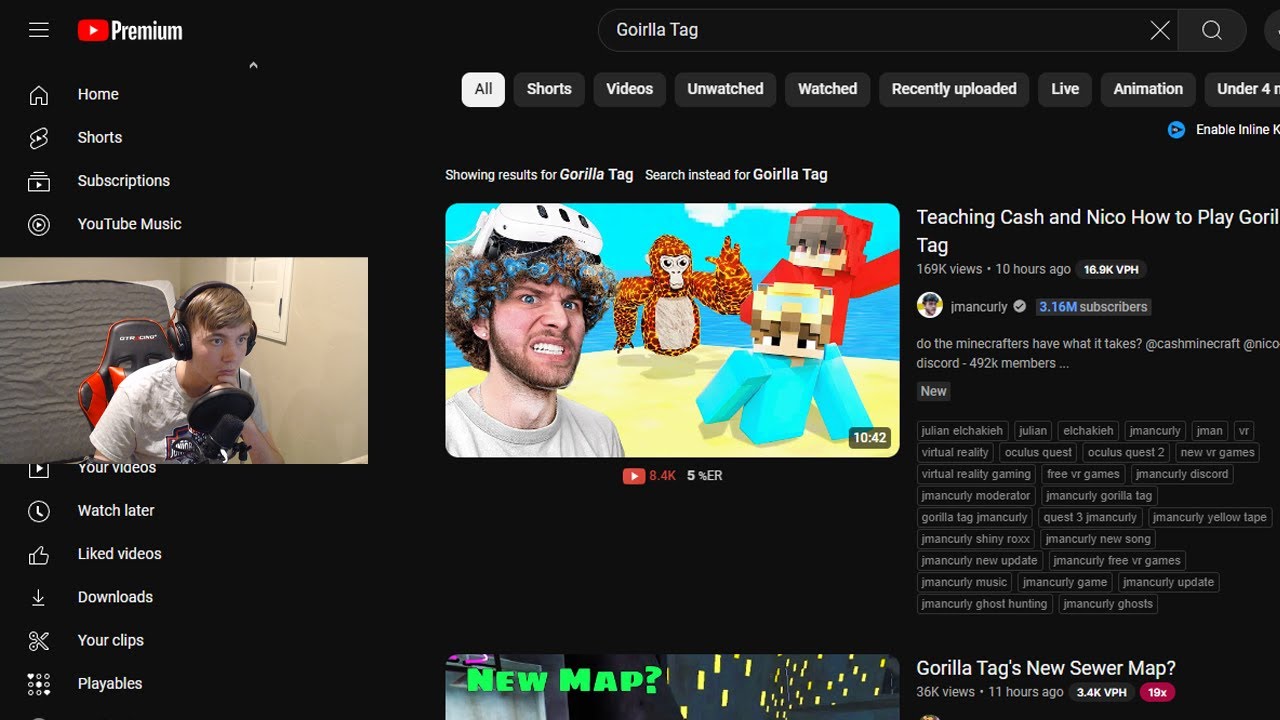Open the hamburger guide menu
Viewport: 1280px width, 720px height.
point(39,30)
